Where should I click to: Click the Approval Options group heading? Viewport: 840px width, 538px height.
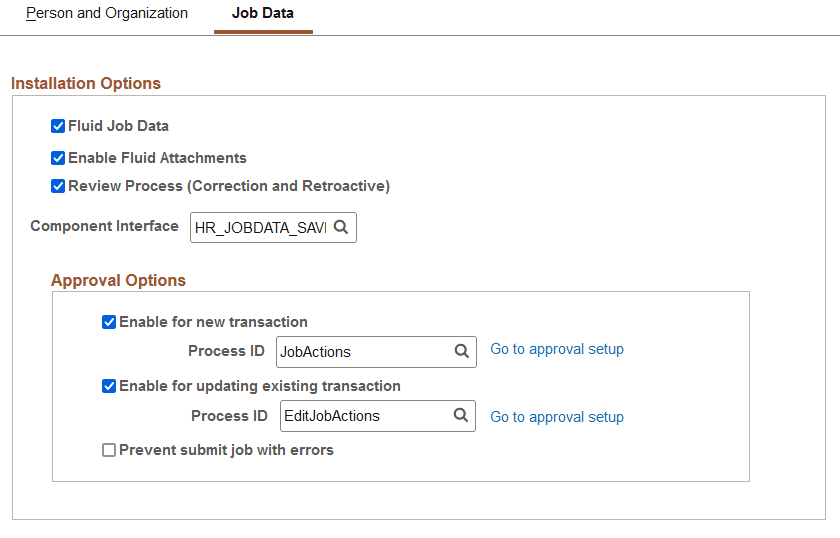(118, 280)
